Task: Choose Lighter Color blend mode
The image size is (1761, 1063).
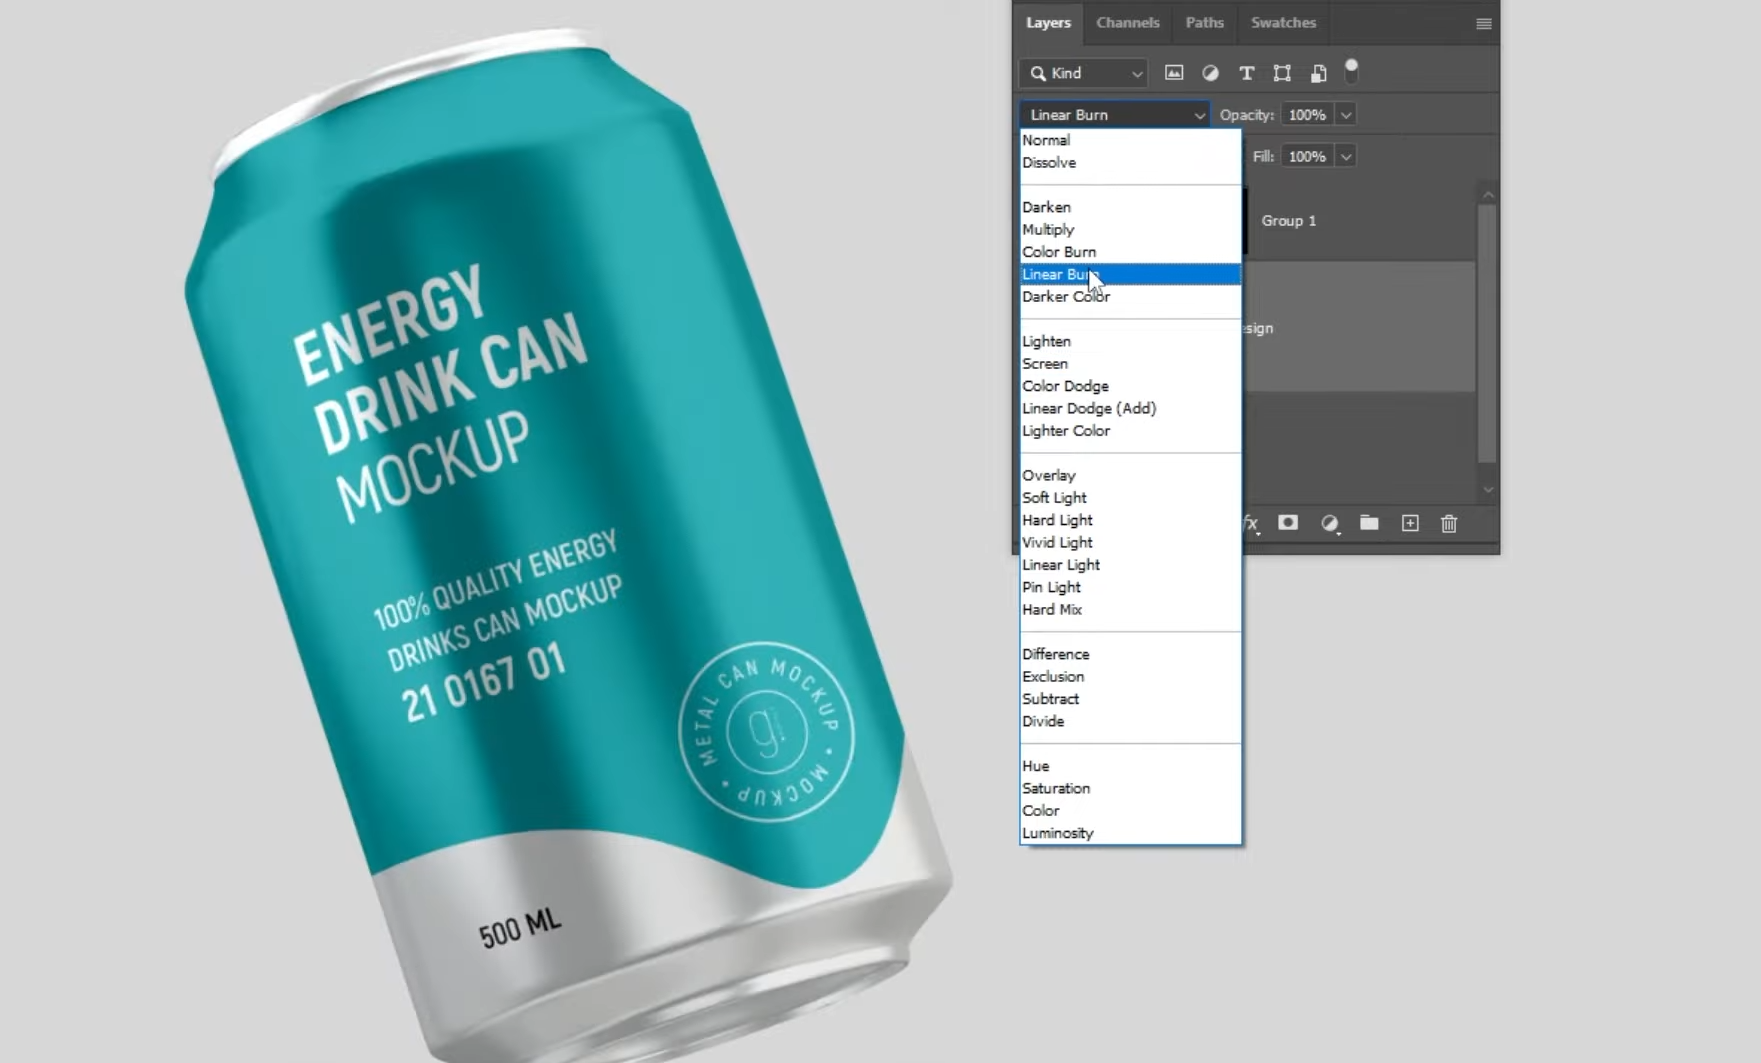Action: pyautogui.click(x=1130, y=430)
